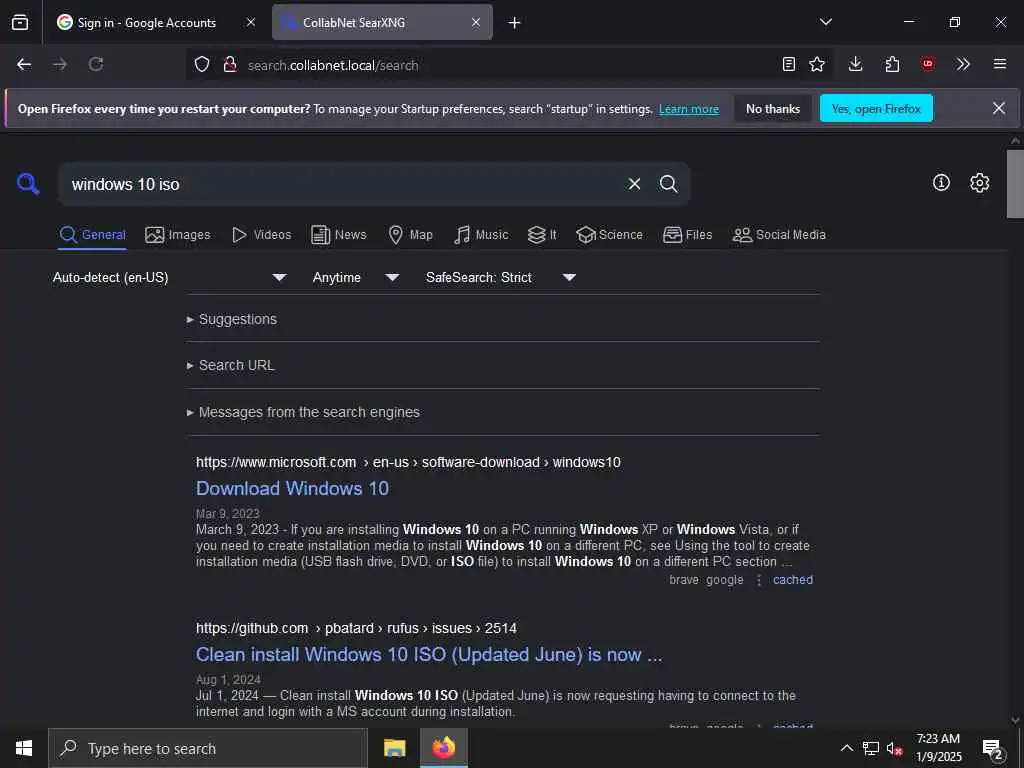Image resolution: width=1024 pixels, height=768 pixels.
Task: Toggle reader view icon
Action: pyautogui.click(x=789, y=65)
